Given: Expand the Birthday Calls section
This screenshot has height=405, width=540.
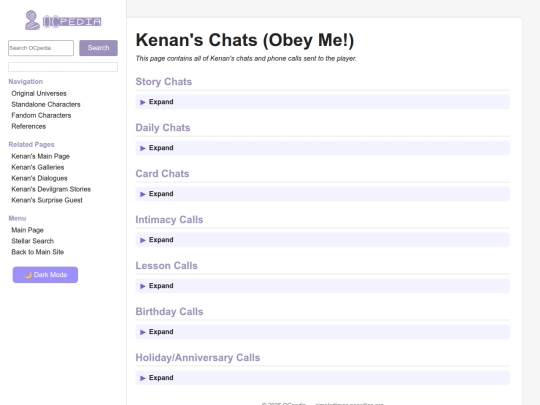Looking at the screenshot, I should tap(322, 332).
